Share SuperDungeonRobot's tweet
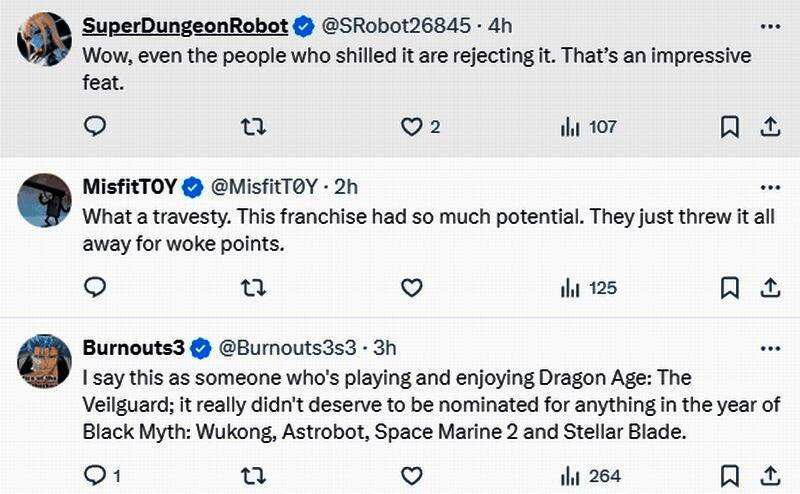 (770, 127)
